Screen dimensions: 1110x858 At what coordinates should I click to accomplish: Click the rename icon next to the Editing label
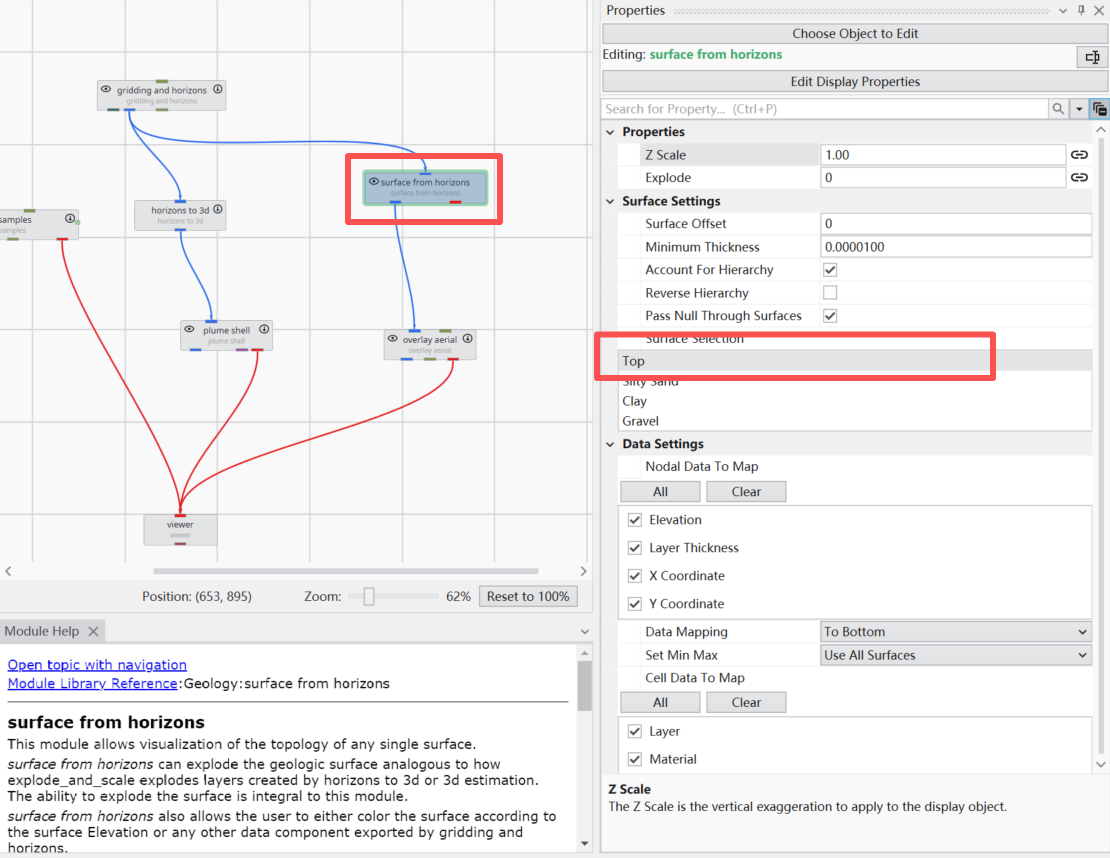tap(1092, 58)
